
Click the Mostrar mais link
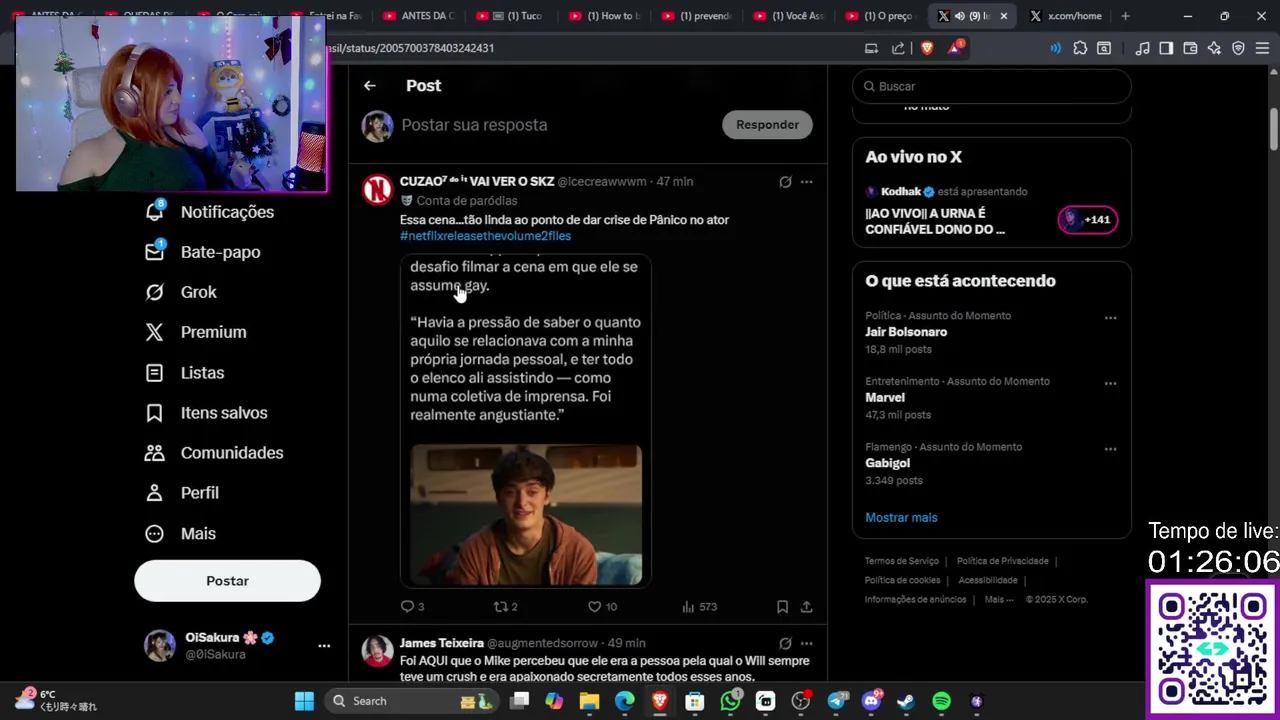[x=901, y=517]
